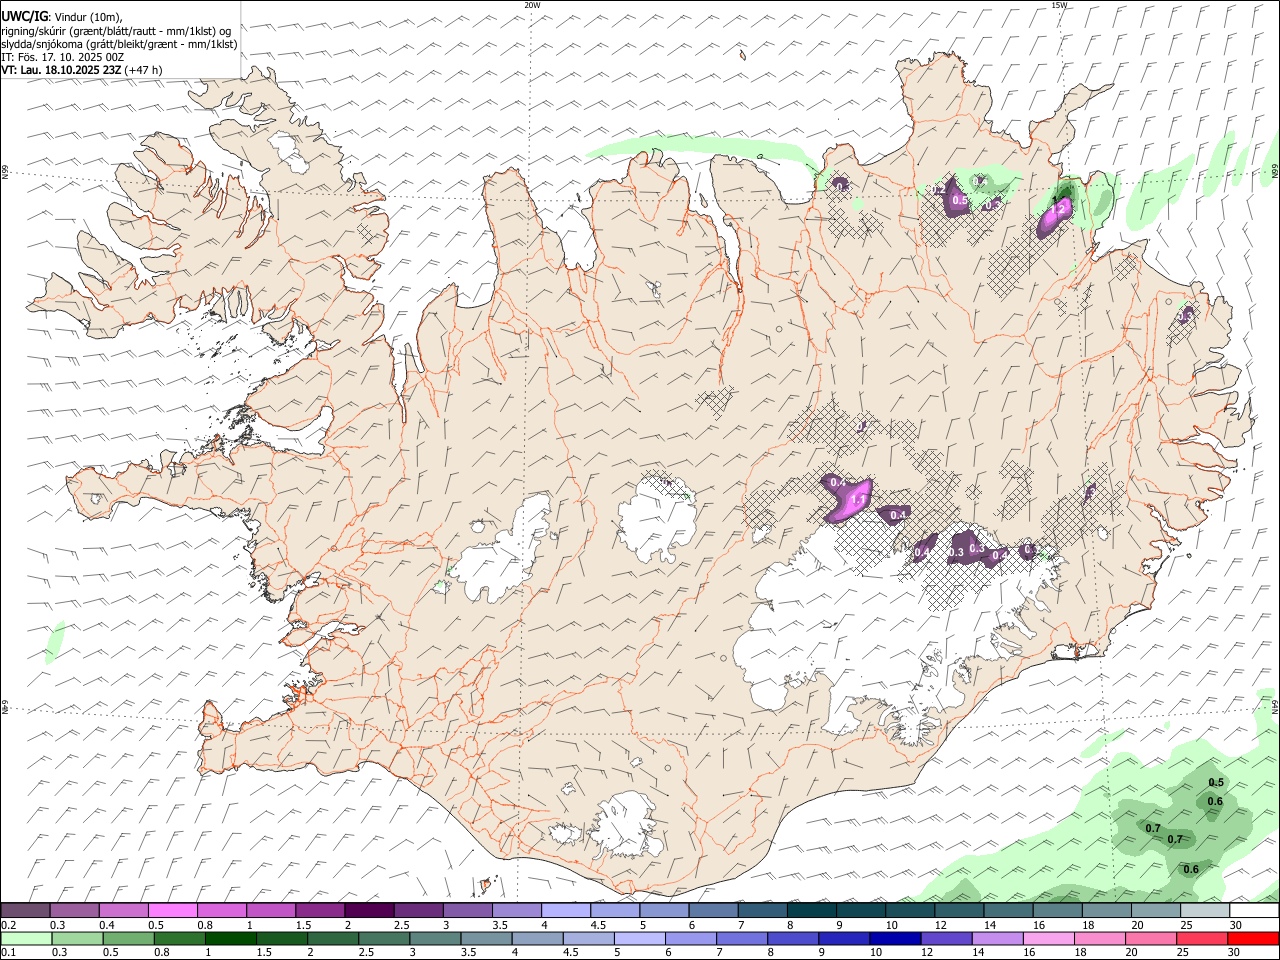Select the bright red 30 rain legend swatch
This screenshot has height=960, width=1280.
tap(1252, 938)
